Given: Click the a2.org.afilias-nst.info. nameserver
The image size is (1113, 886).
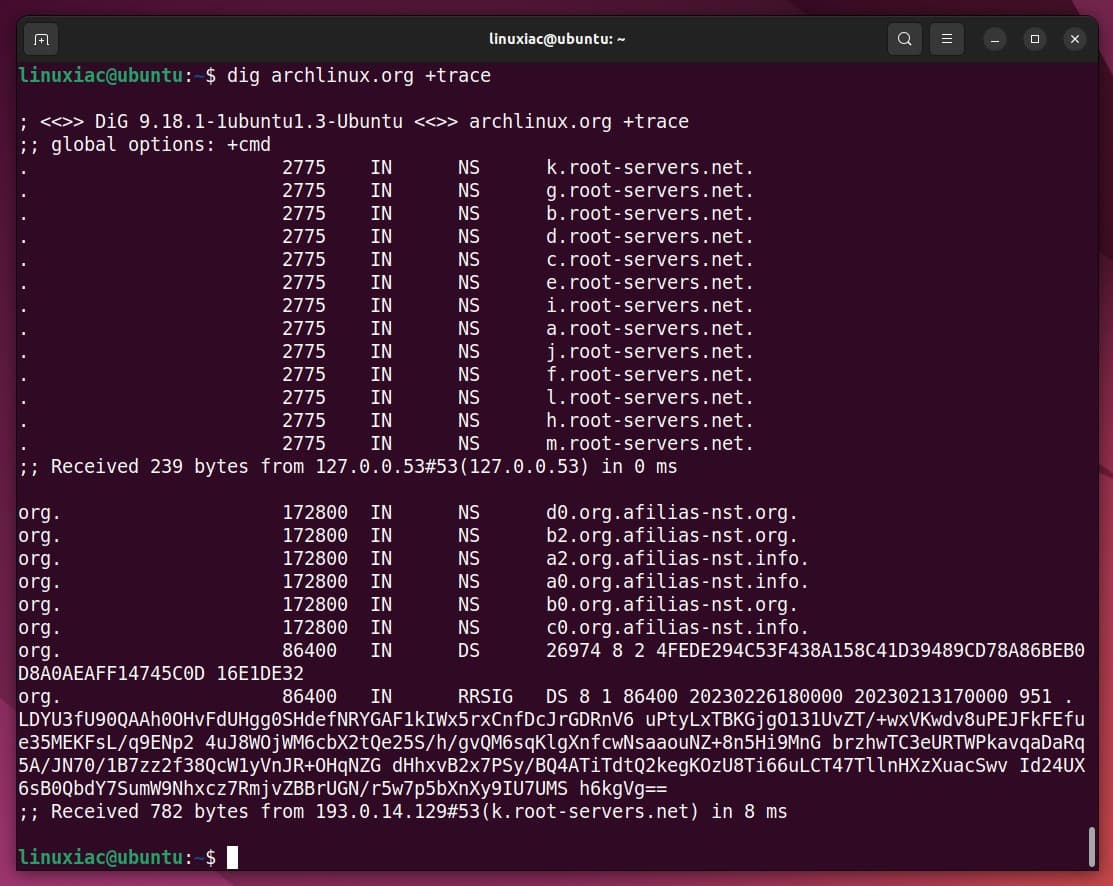Looking at the screenshot, I should point(677,559).
